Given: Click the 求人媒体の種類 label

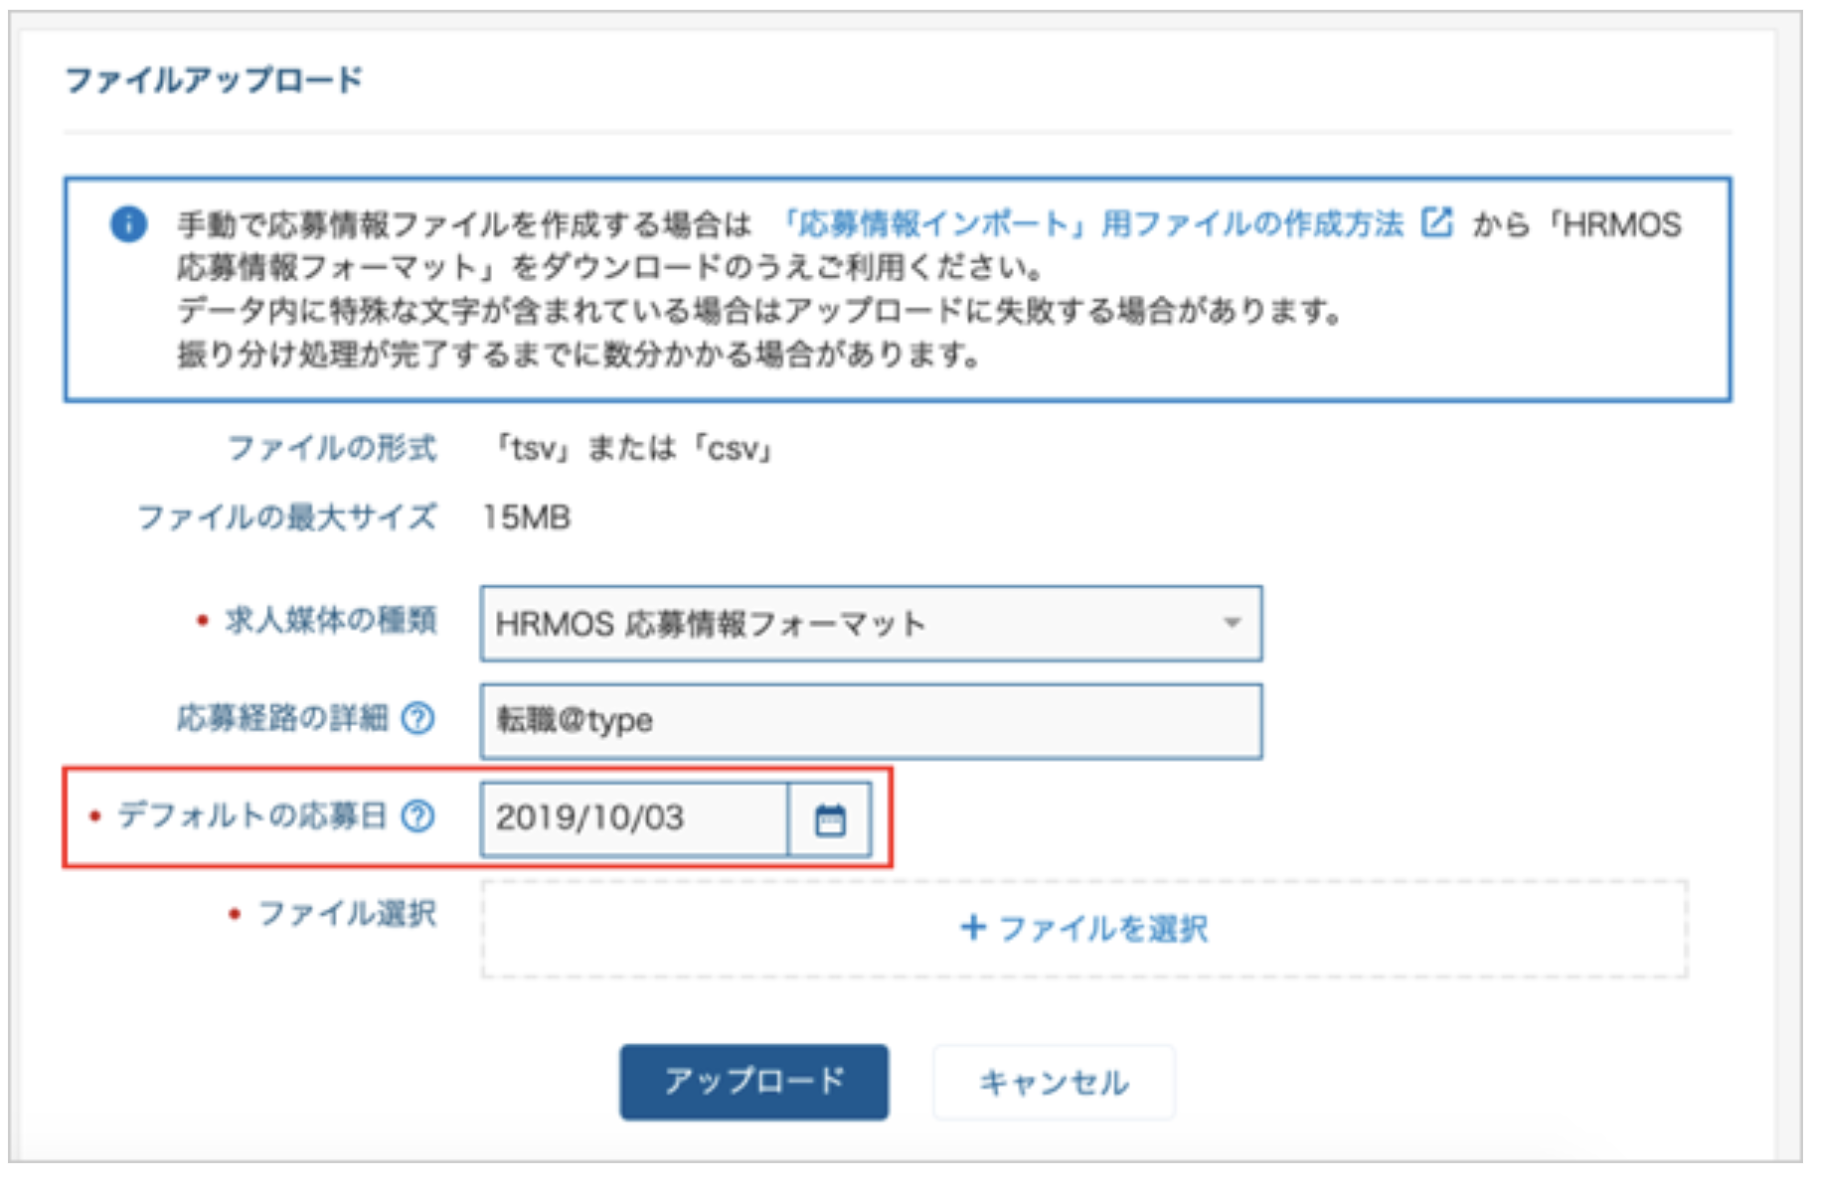Looking at the screenshot, I should [331, 620].
